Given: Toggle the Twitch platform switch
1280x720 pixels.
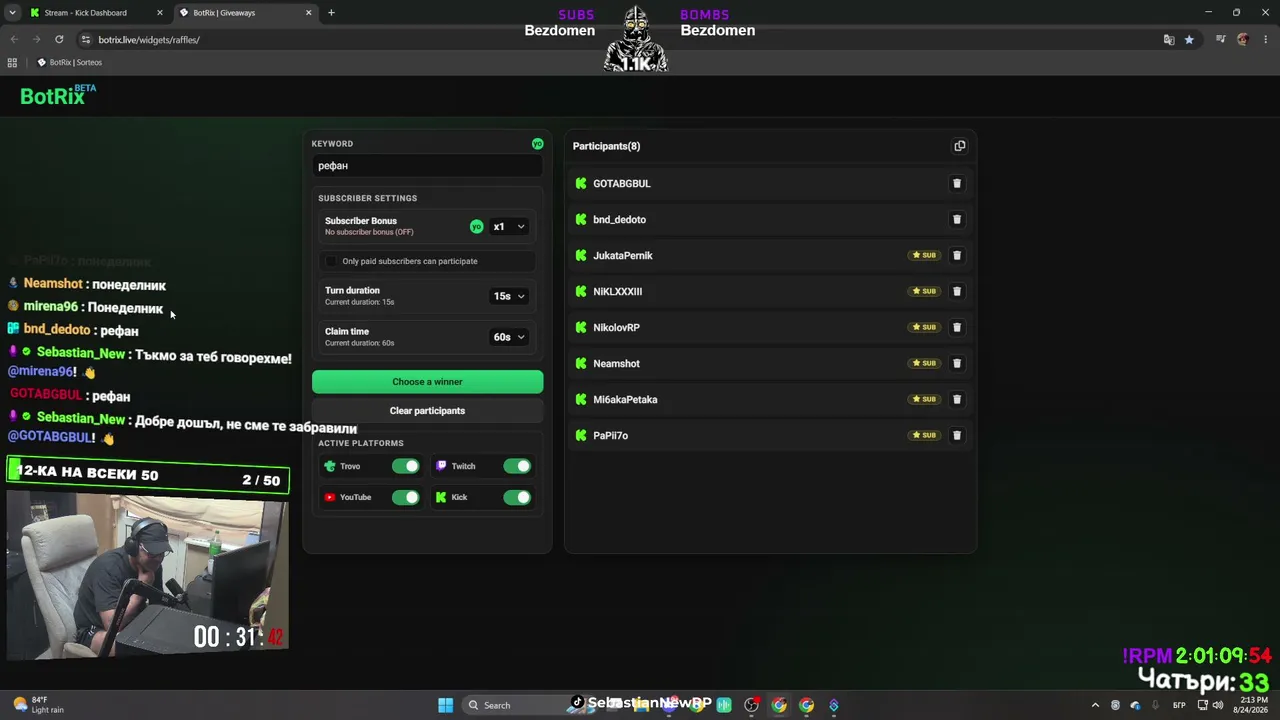Looking at the screenshot, I should (517, 466).
